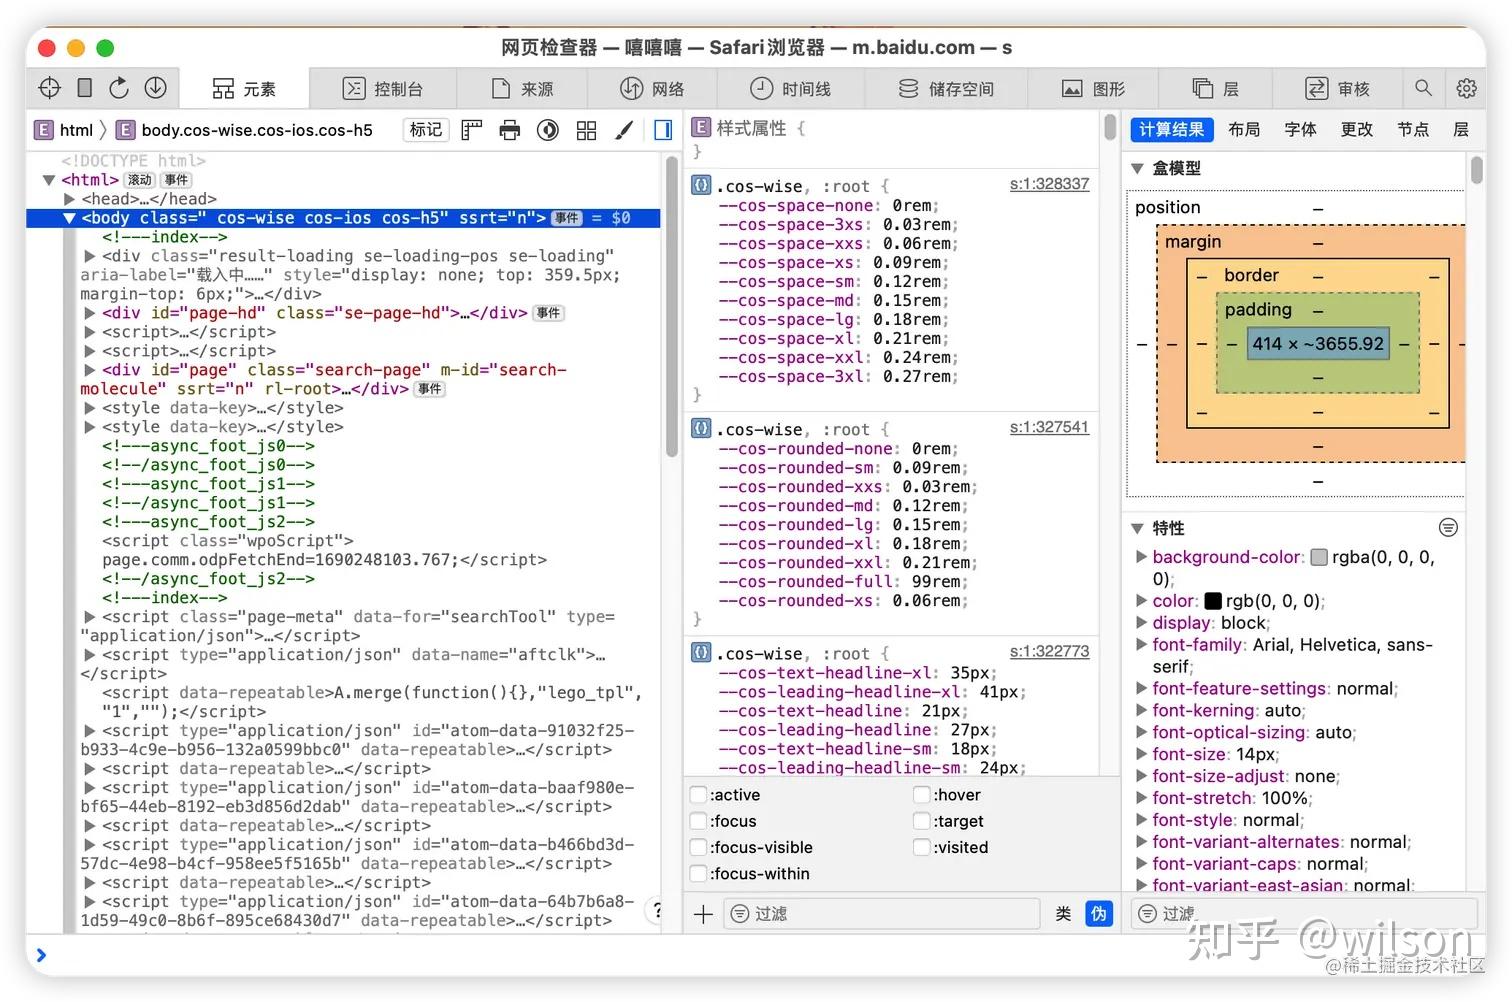Open the Web Inspector settings gear
This screenshot has width=1512, height=1002.
point(1466,88)
